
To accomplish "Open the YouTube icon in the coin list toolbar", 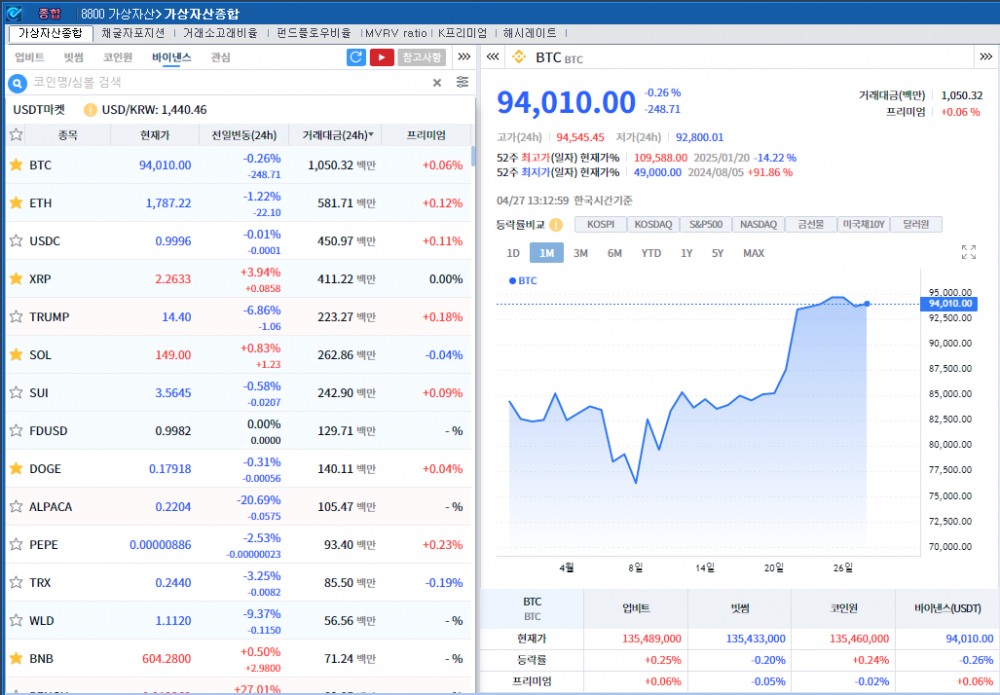I will point(381,57).
